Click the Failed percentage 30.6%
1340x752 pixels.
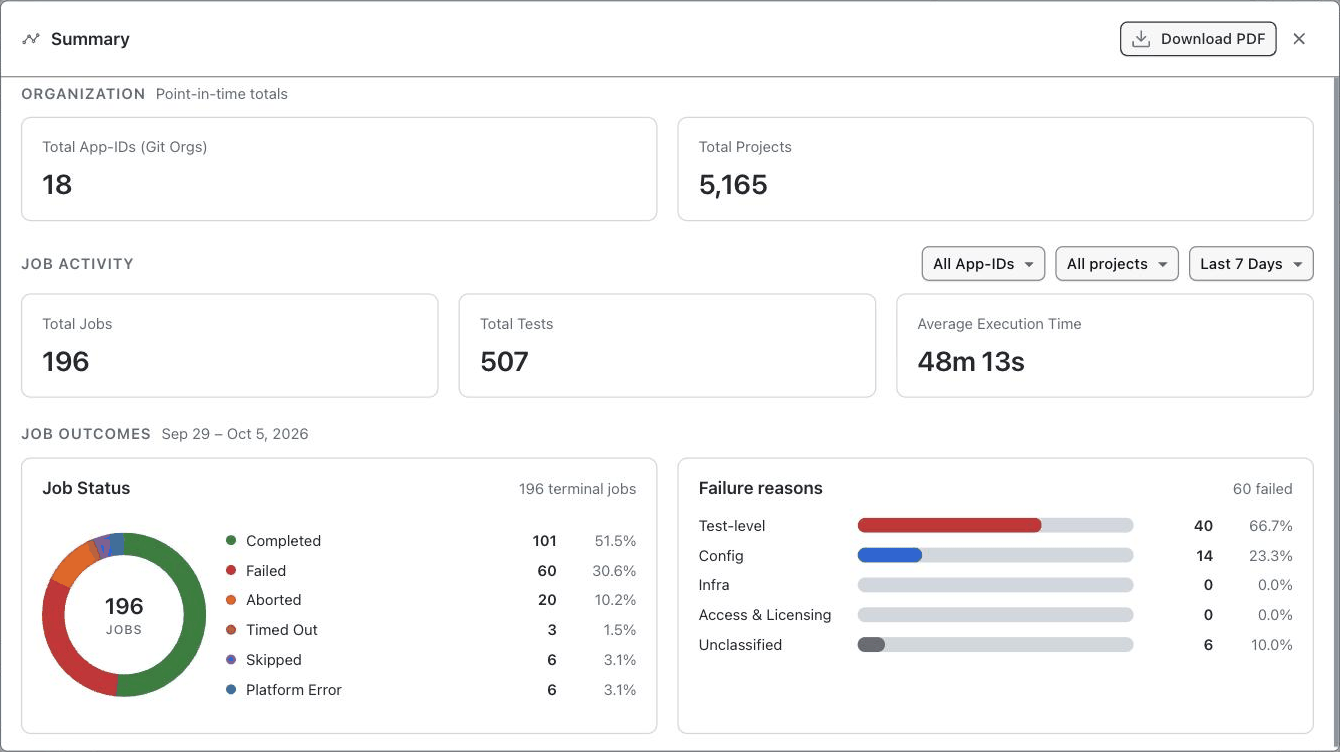(615, 571)
